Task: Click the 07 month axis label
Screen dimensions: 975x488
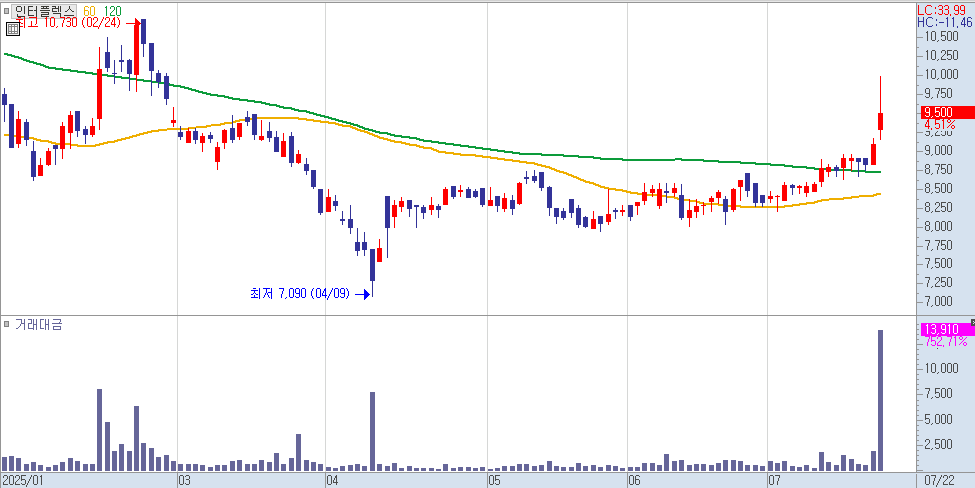Action: pos(774,481)
